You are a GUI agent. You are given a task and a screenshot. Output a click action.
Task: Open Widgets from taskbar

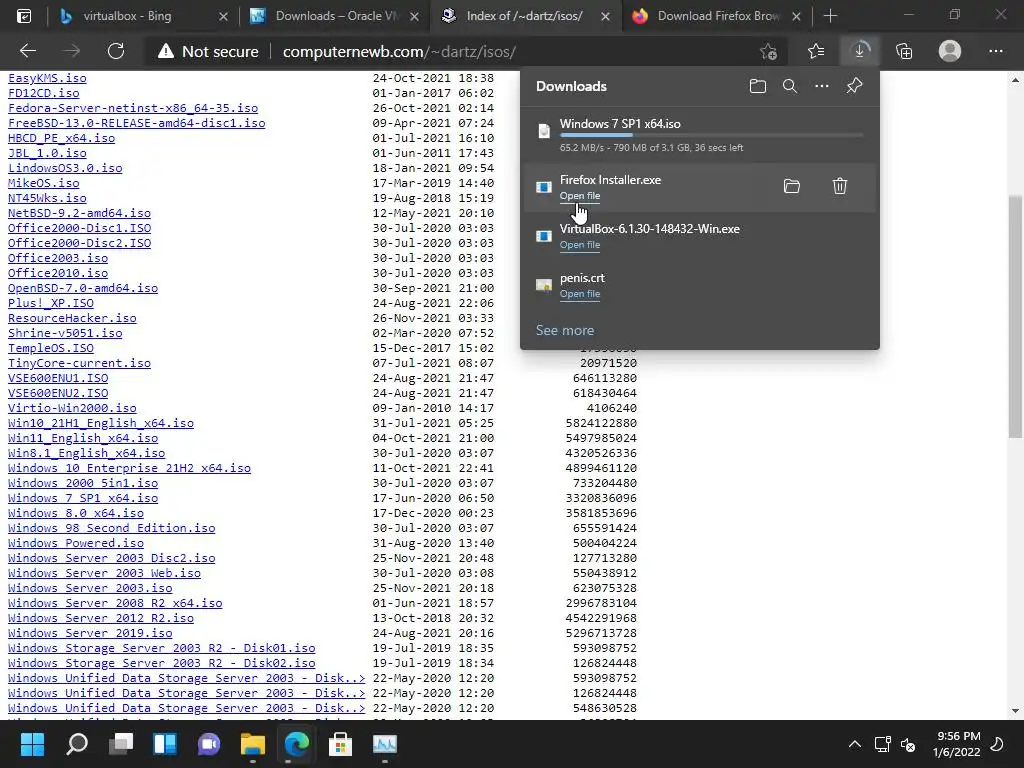(165, 744)
